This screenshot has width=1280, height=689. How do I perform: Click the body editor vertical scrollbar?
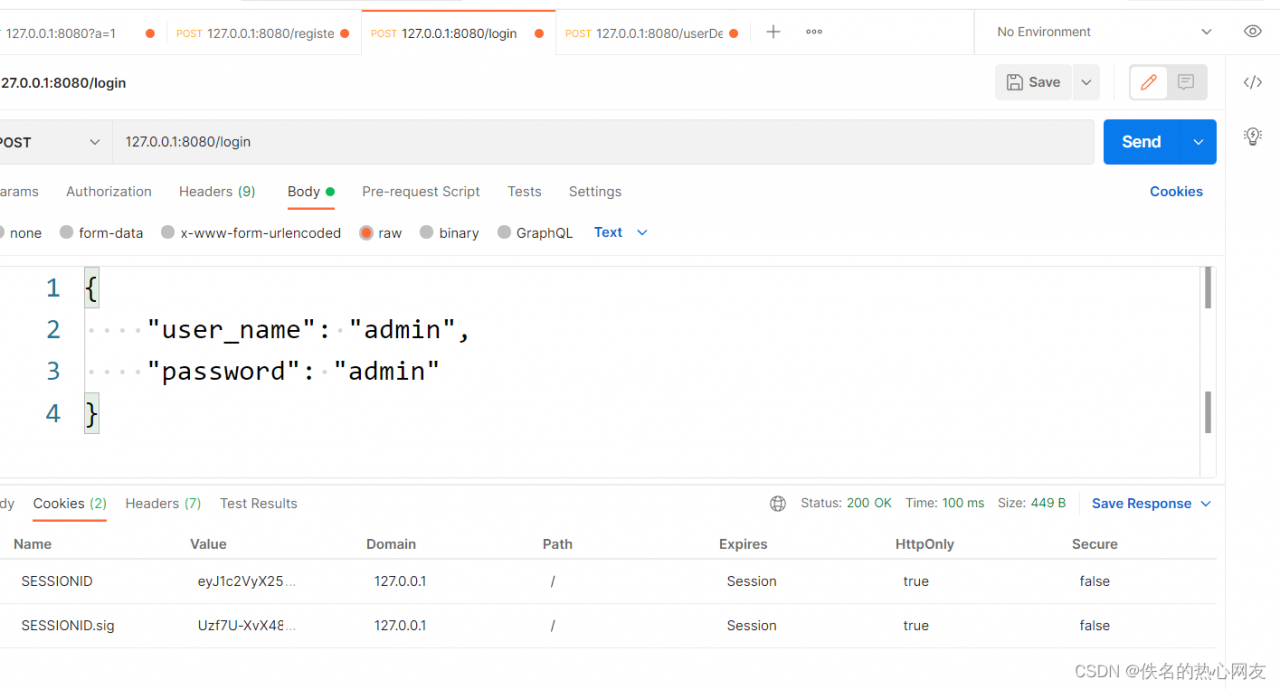(1208, 410)
